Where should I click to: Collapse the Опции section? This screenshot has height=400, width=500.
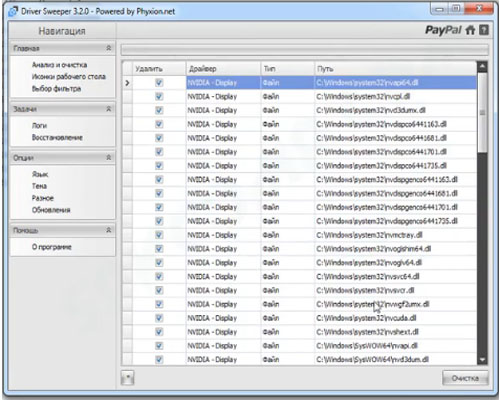click(x=109, y=157)
